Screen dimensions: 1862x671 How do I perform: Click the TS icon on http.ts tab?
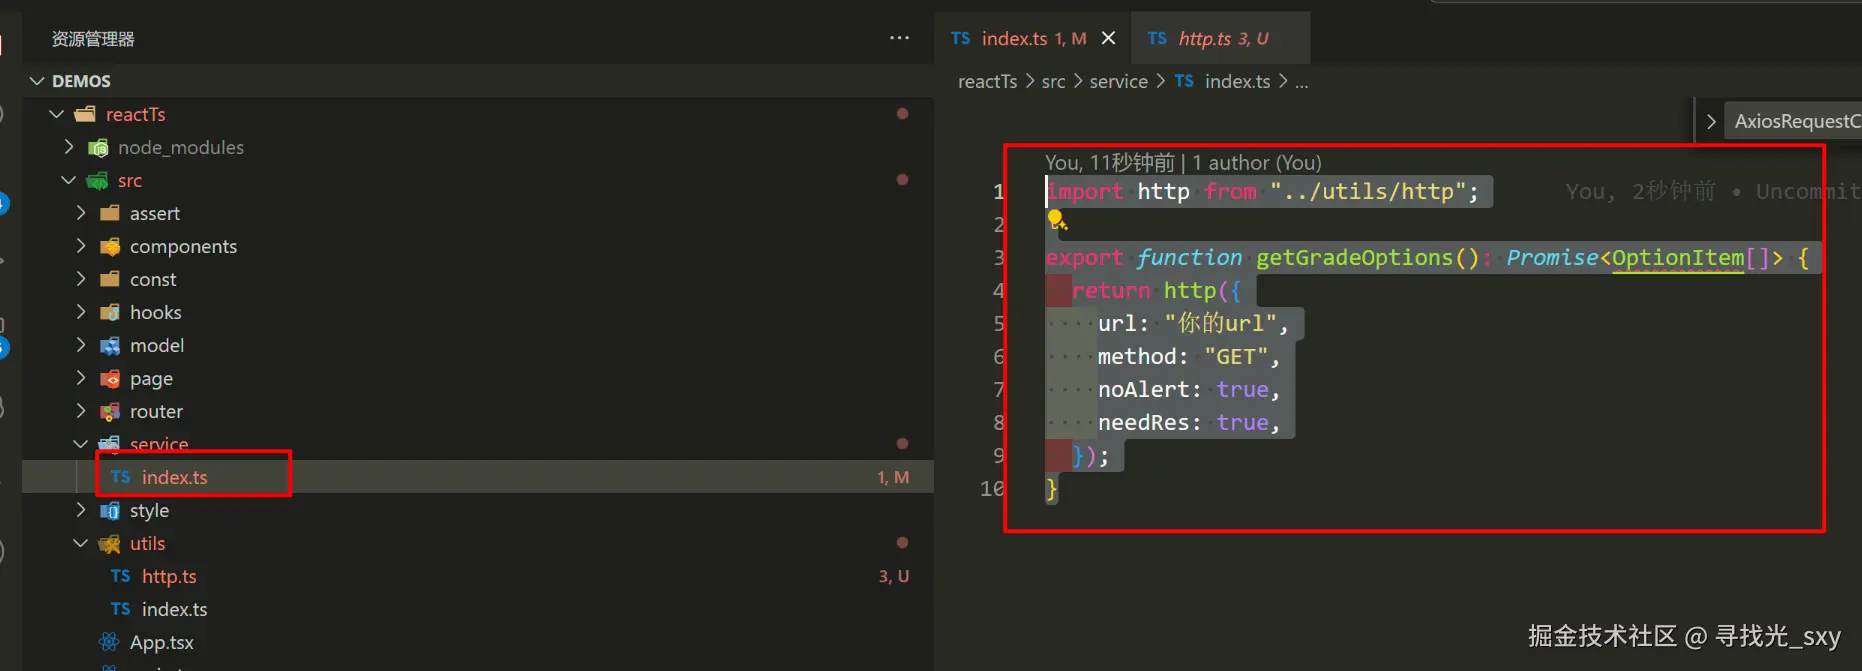pos(1157,38)
